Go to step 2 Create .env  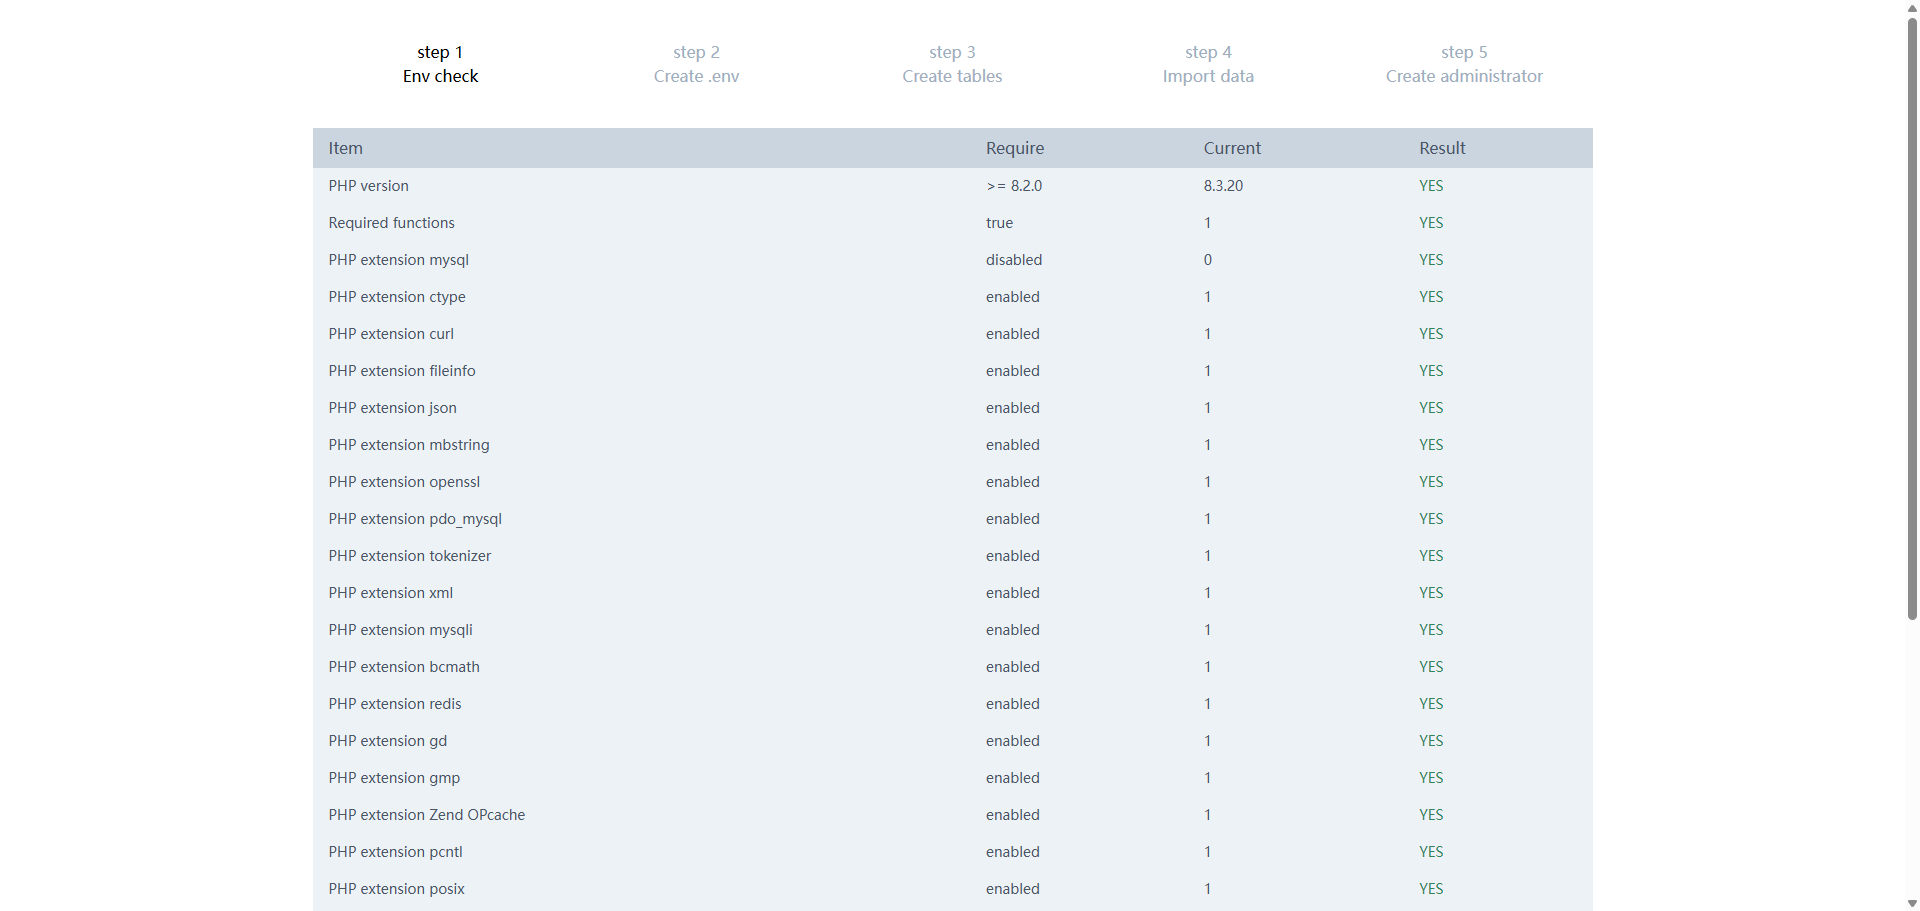coord(696,64)
